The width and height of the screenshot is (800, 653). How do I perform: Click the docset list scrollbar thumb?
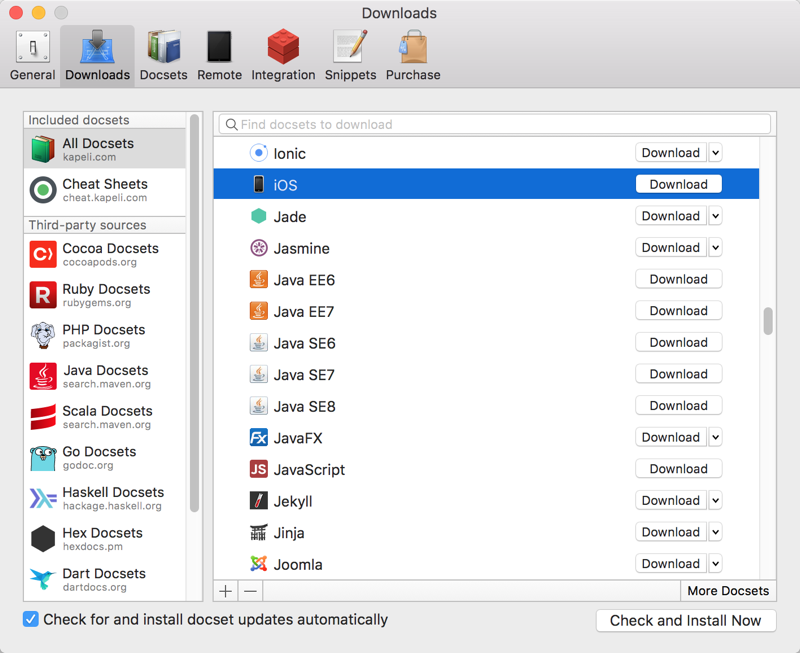click(x=768, y=321)
